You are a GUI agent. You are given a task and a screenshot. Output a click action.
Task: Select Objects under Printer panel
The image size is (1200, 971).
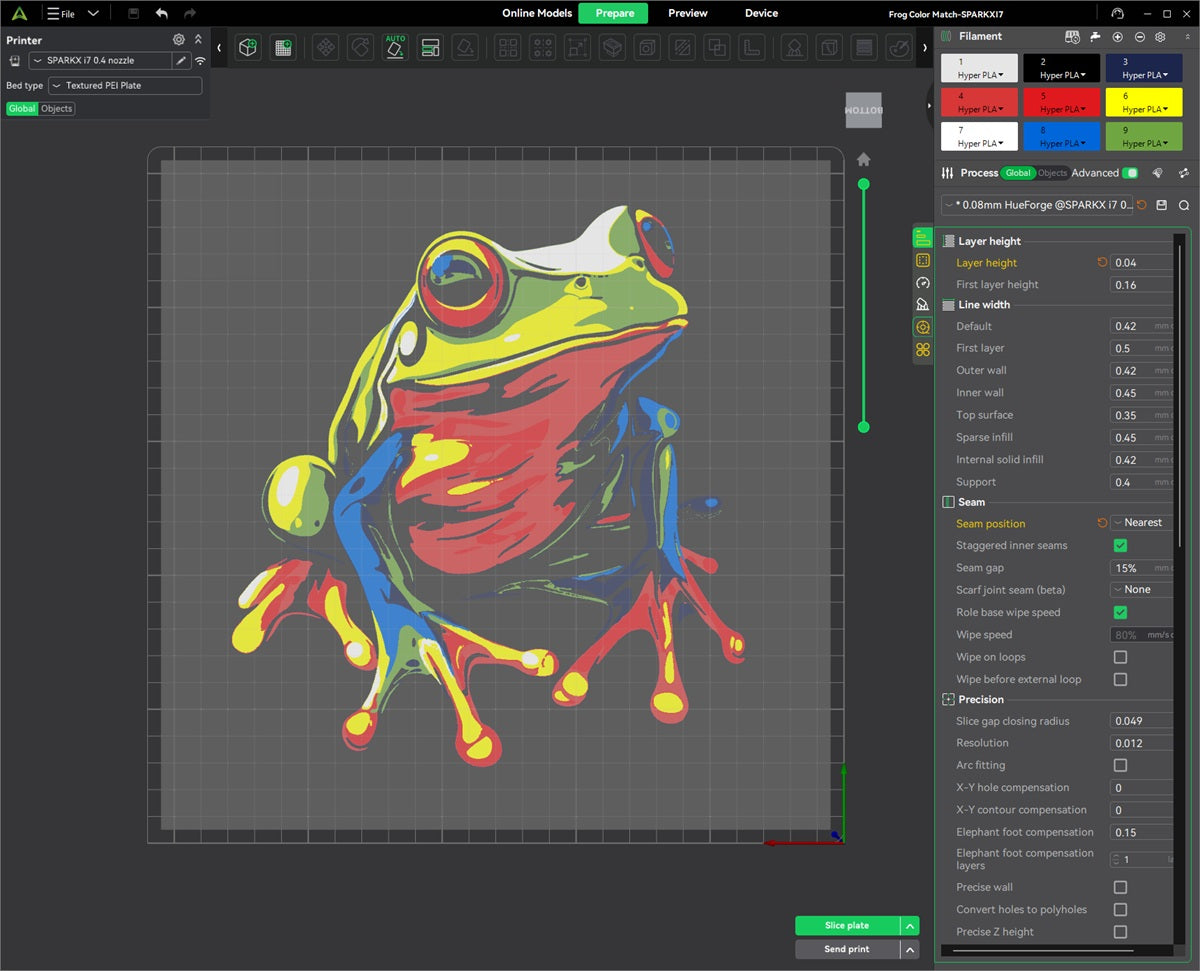pyautogui.click(x=57, y=109)
